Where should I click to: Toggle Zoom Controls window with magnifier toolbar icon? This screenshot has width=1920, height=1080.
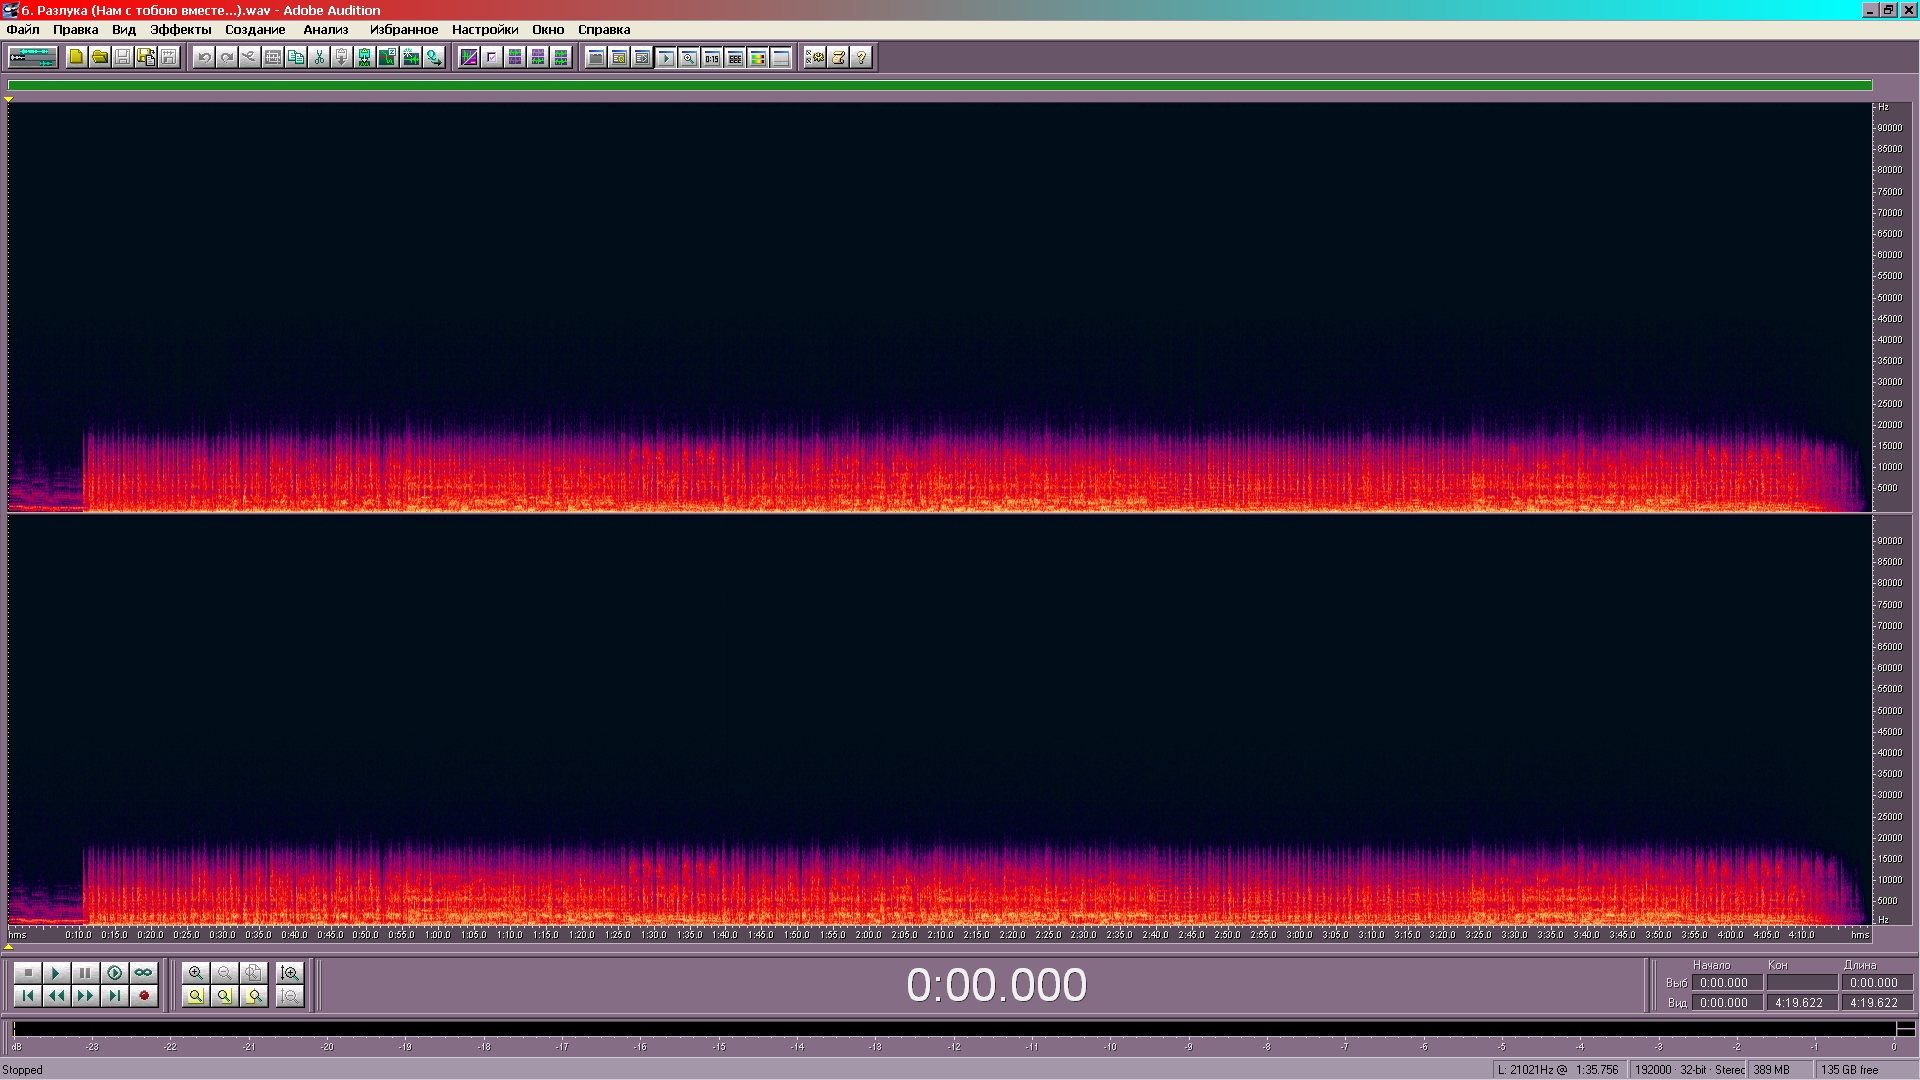tap(688, 57)
